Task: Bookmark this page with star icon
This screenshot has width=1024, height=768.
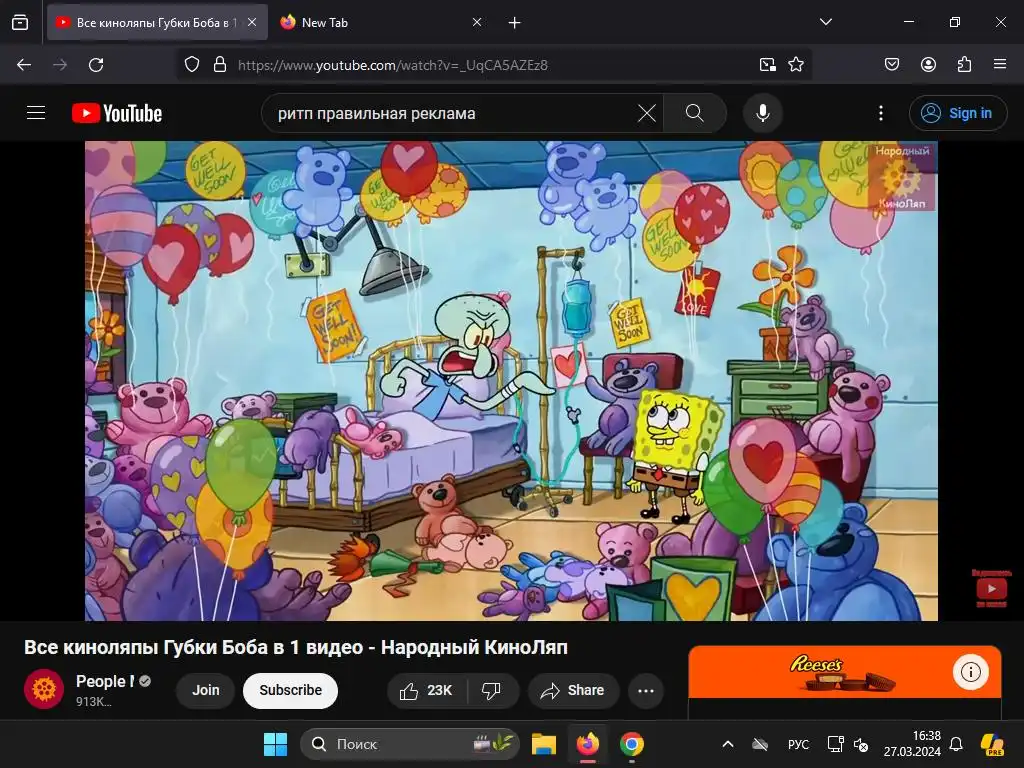Action: pos(796,65)
